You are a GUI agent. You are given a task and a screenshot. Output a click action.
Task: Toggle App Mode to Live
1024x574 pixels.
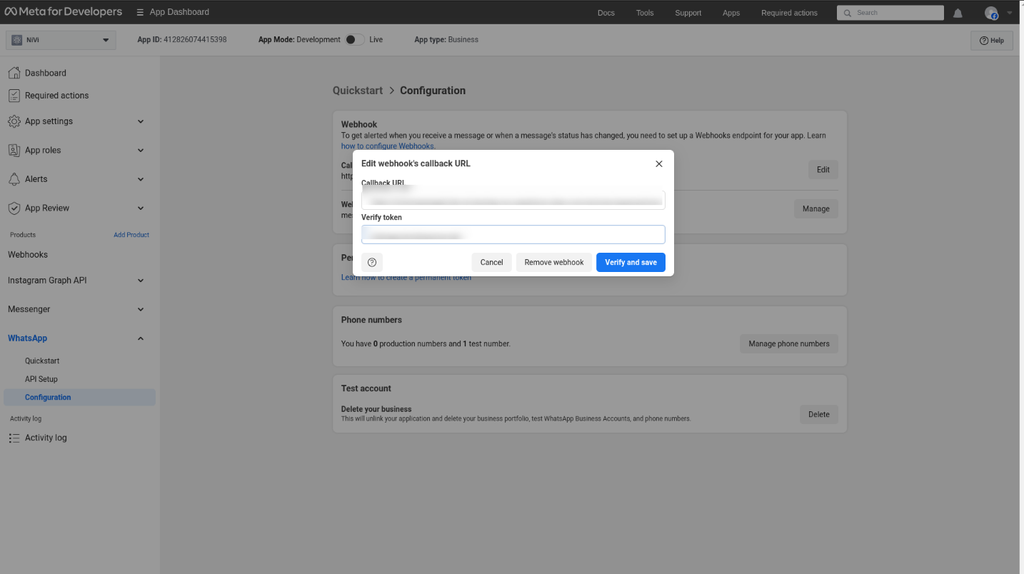coord(354,40)
